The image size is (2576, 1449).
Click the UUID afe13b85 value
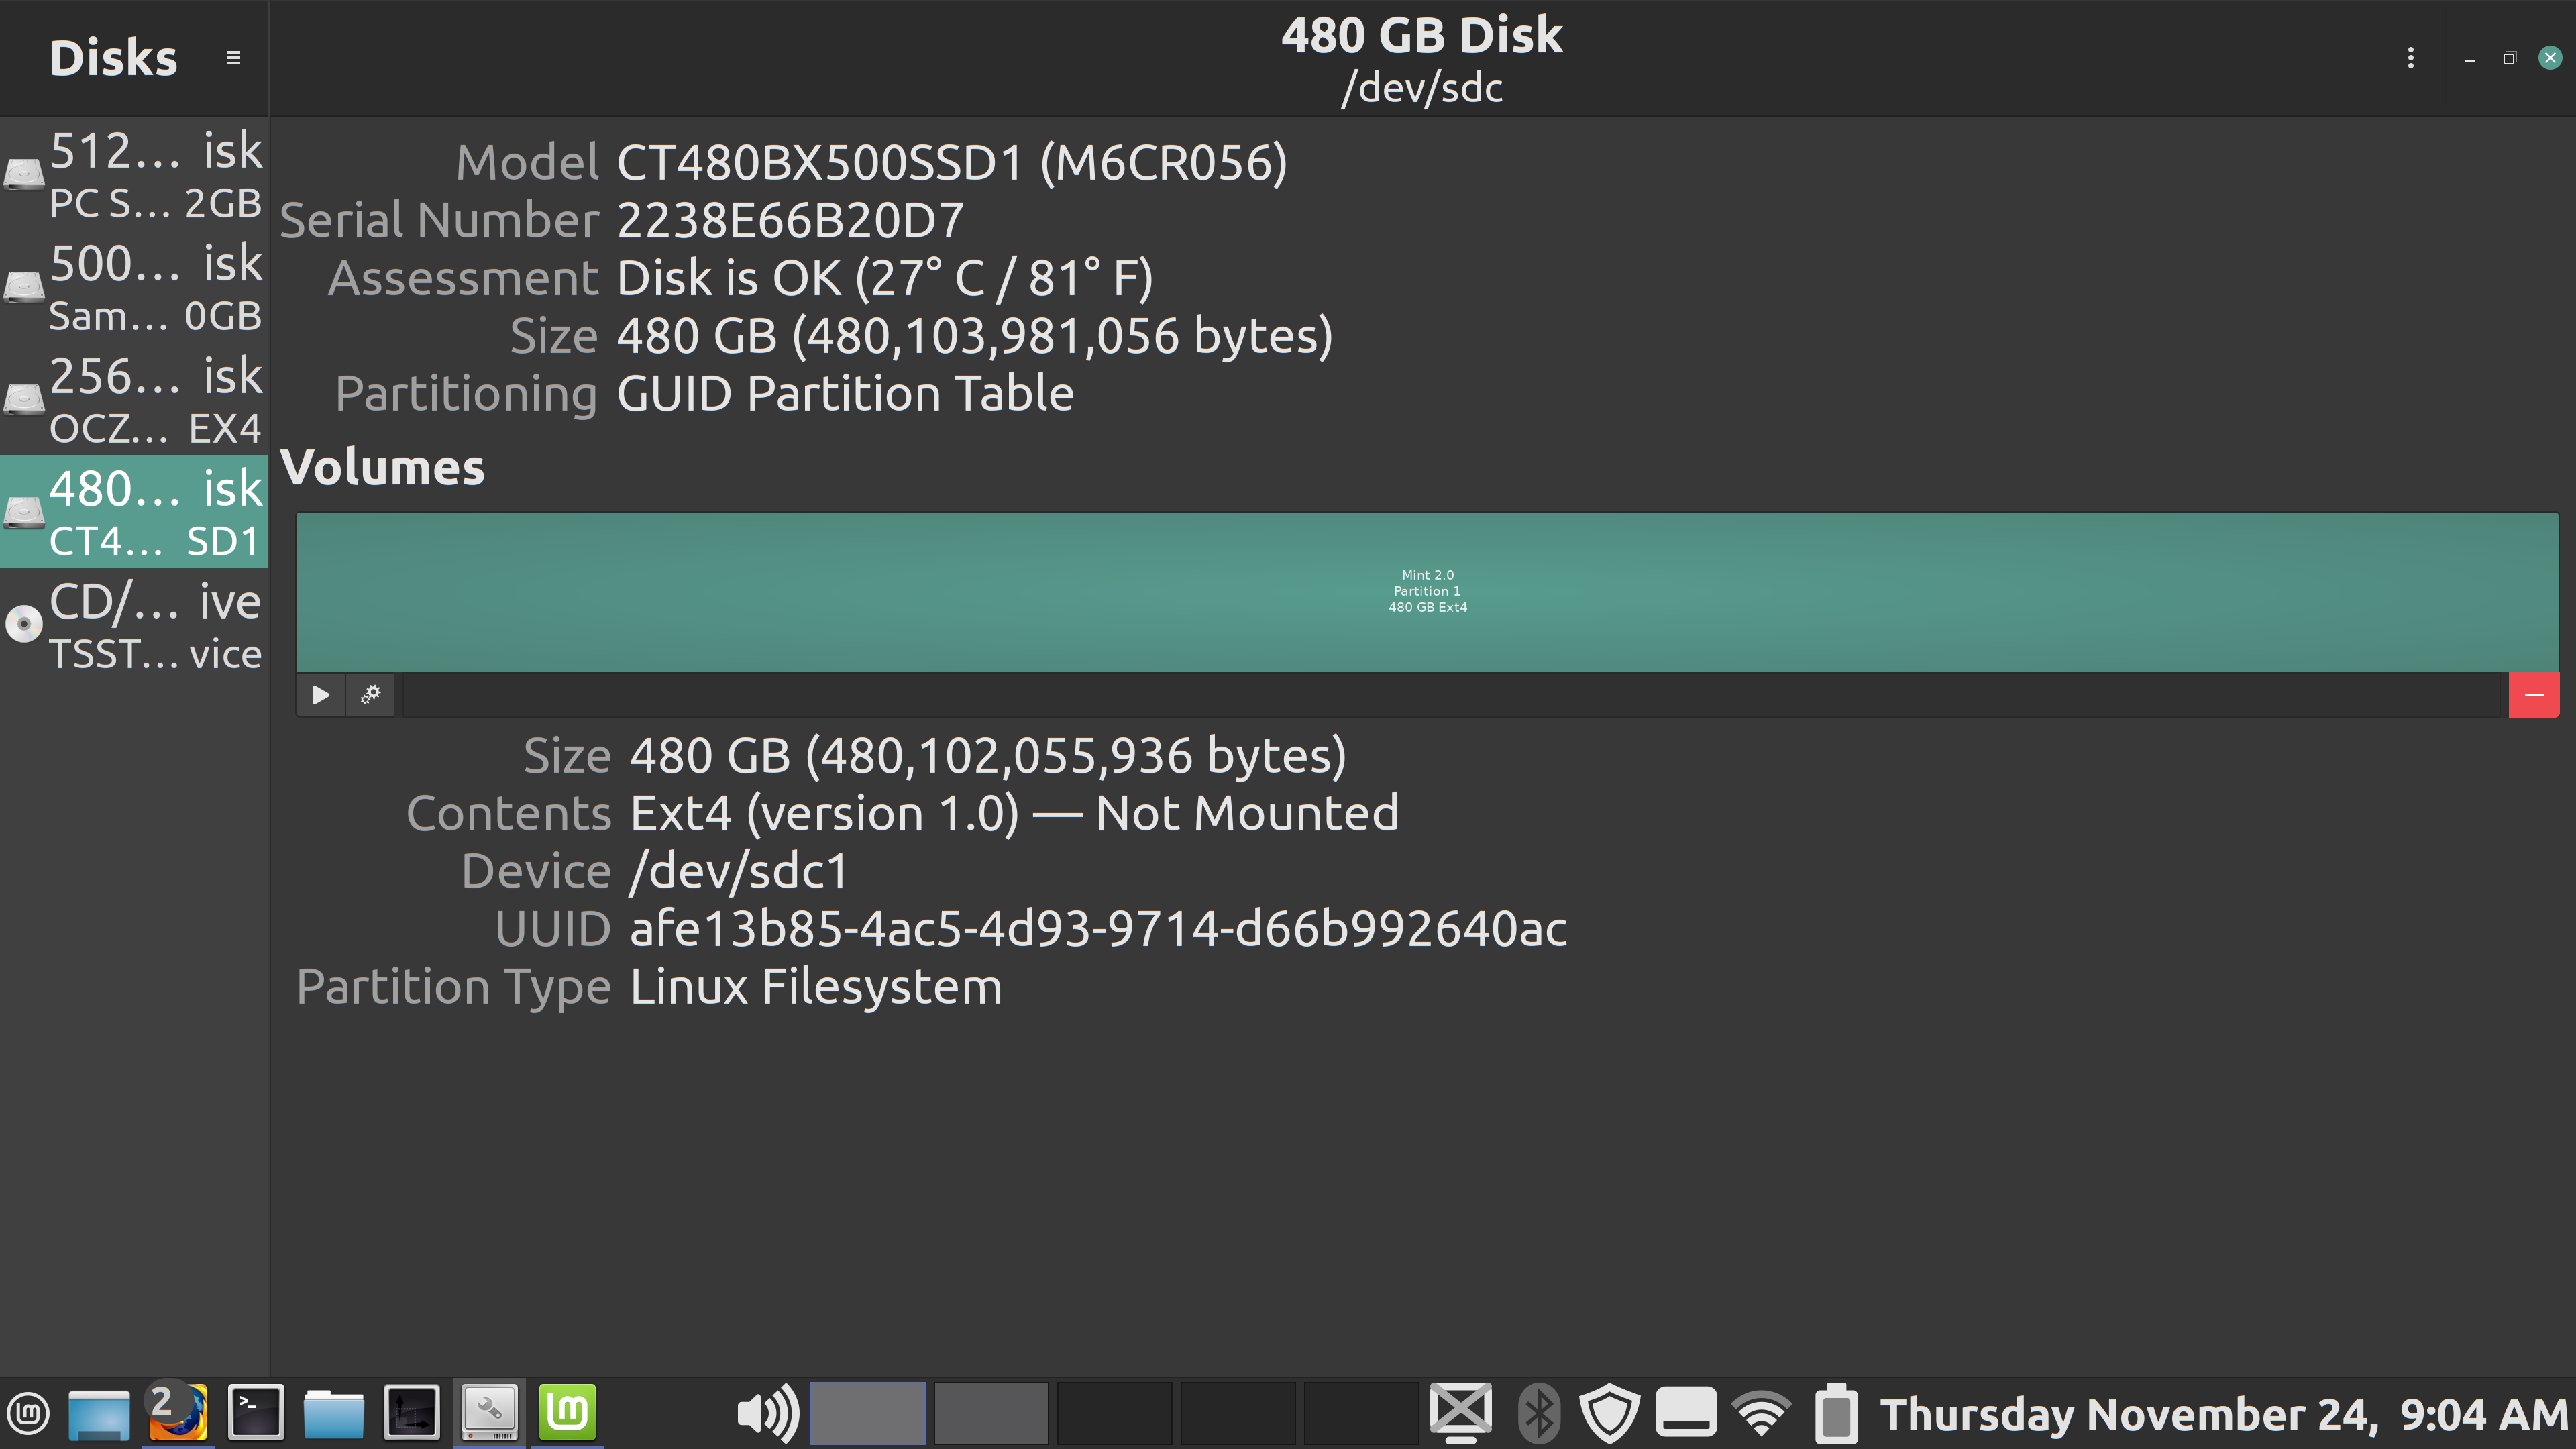pyautogui.click(x=1098, y=930)
